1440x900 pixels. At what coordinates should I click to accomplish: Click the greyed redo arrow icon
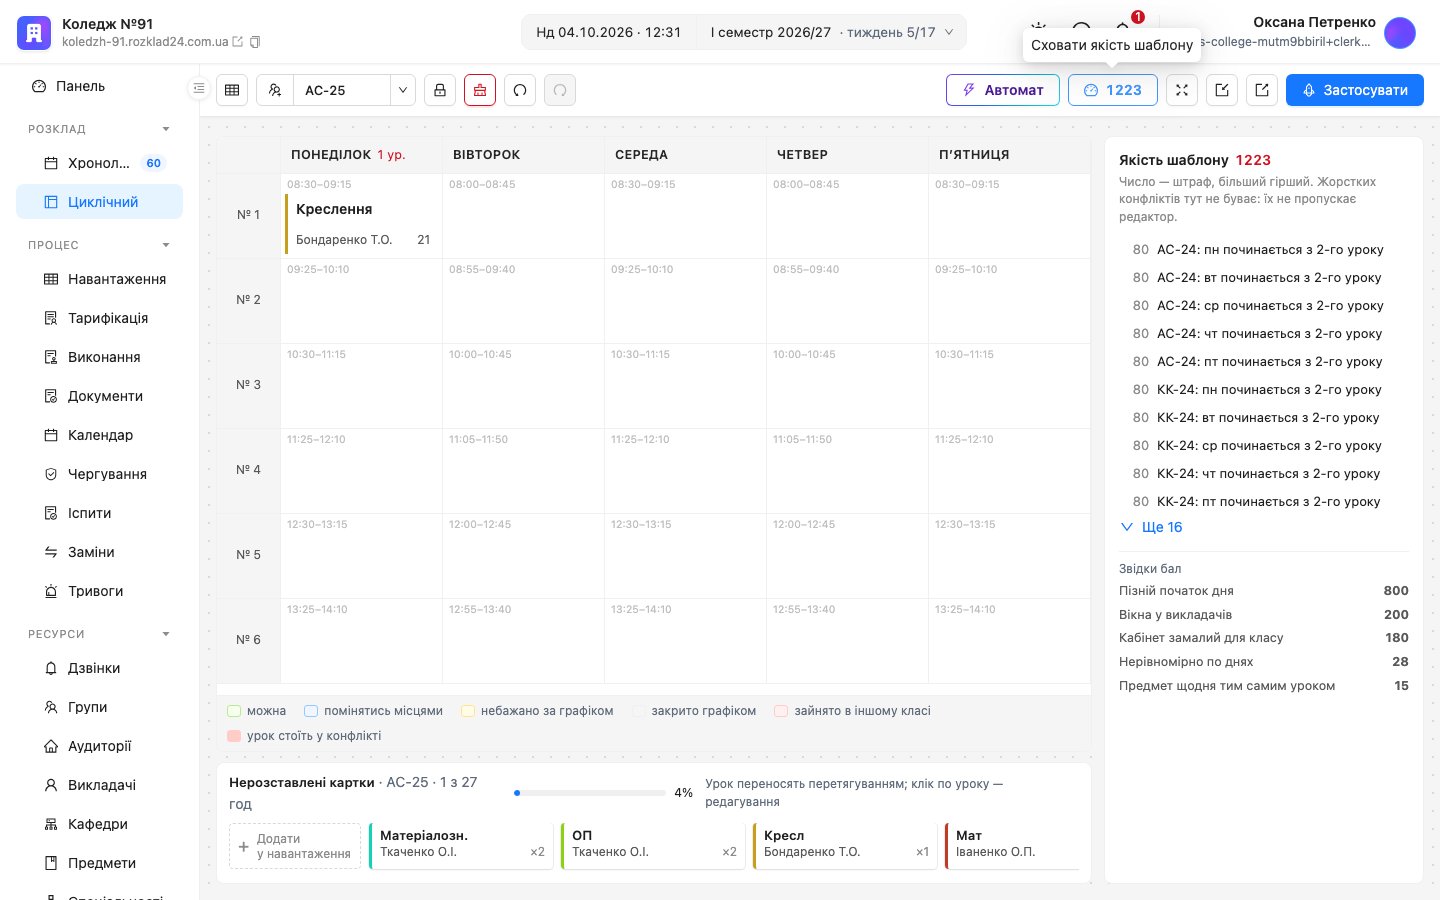(x=560, y=90)
